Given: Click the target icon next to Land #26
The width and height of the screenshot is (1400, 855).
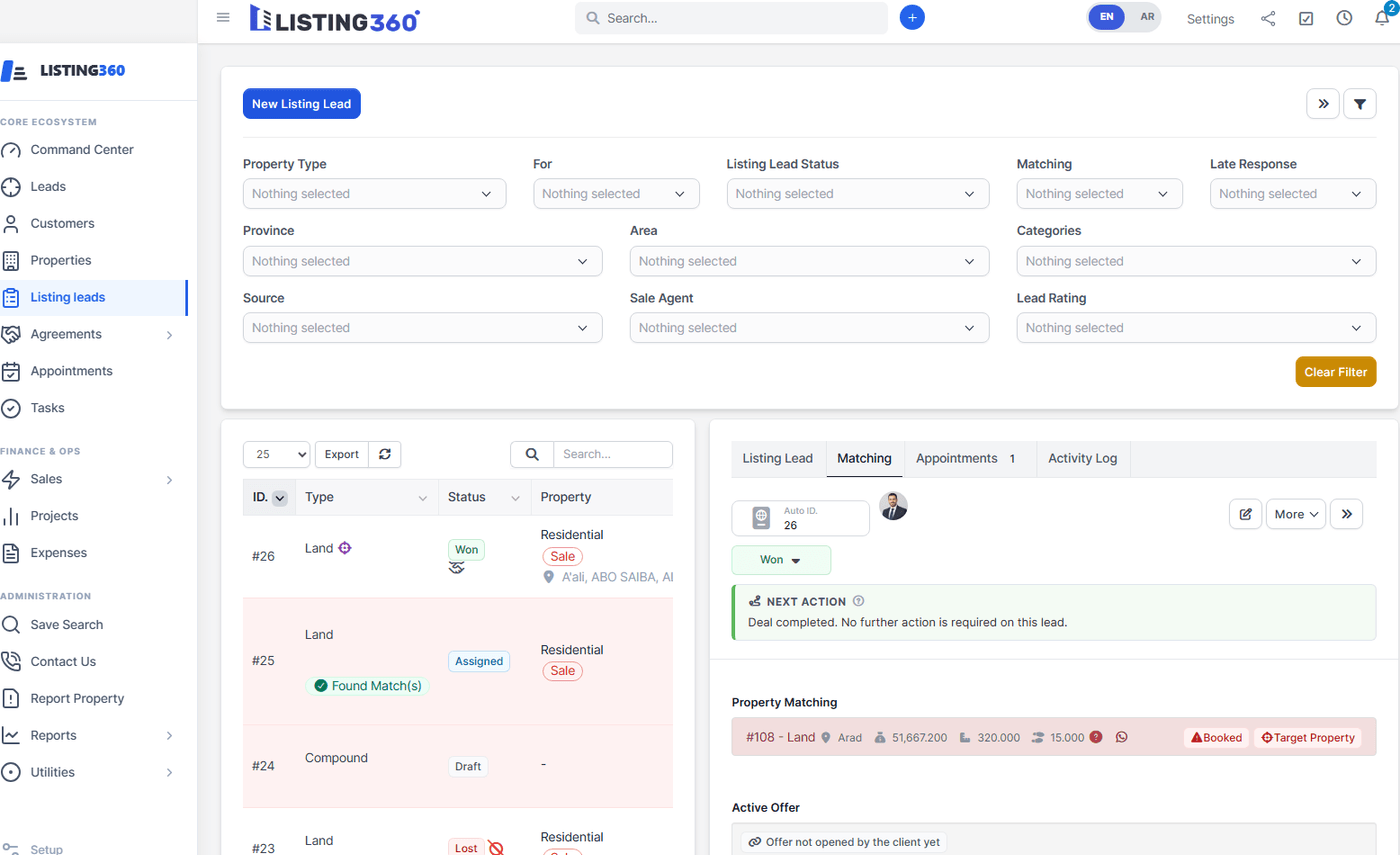Looking at the screenshot, I should pyautogui.click(x=345, y=548).
